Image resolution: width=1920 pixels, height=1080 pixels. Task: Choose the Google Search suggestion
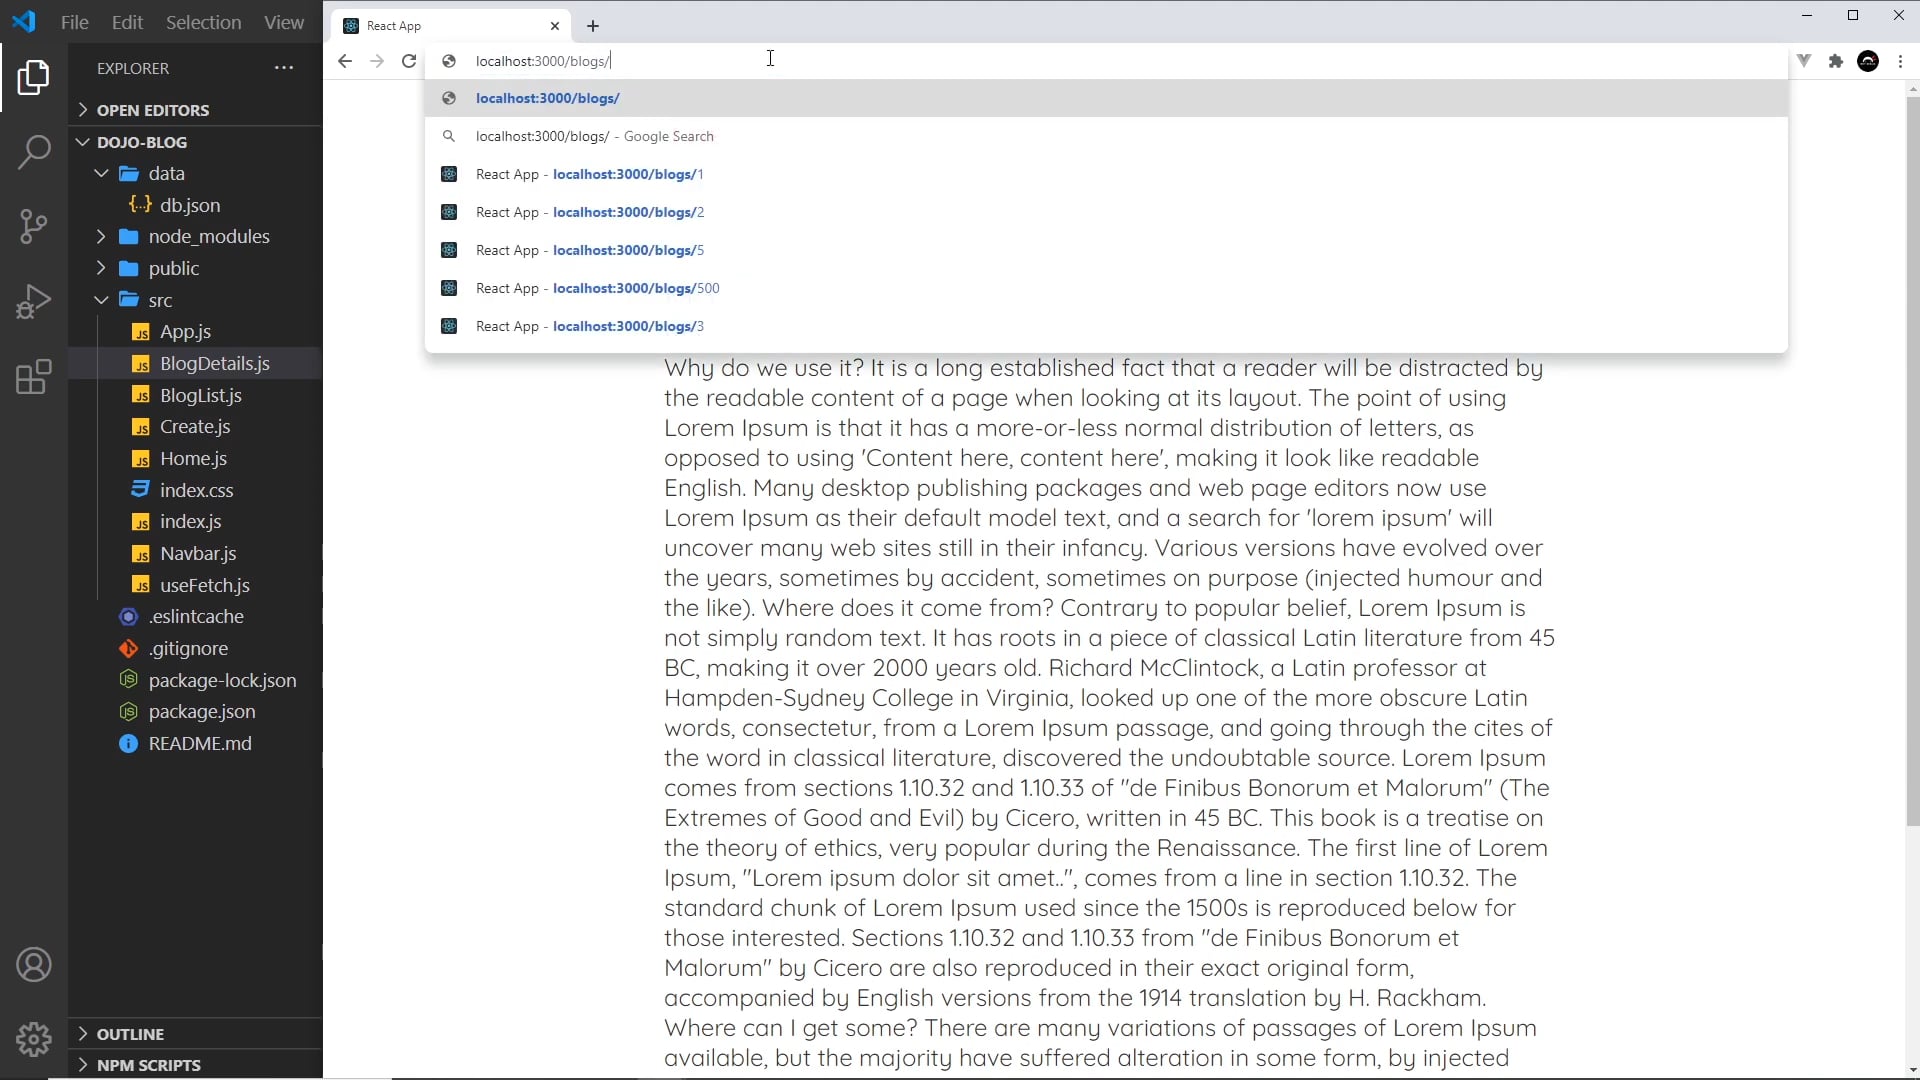pyautogui.click(x=594, y=136)
